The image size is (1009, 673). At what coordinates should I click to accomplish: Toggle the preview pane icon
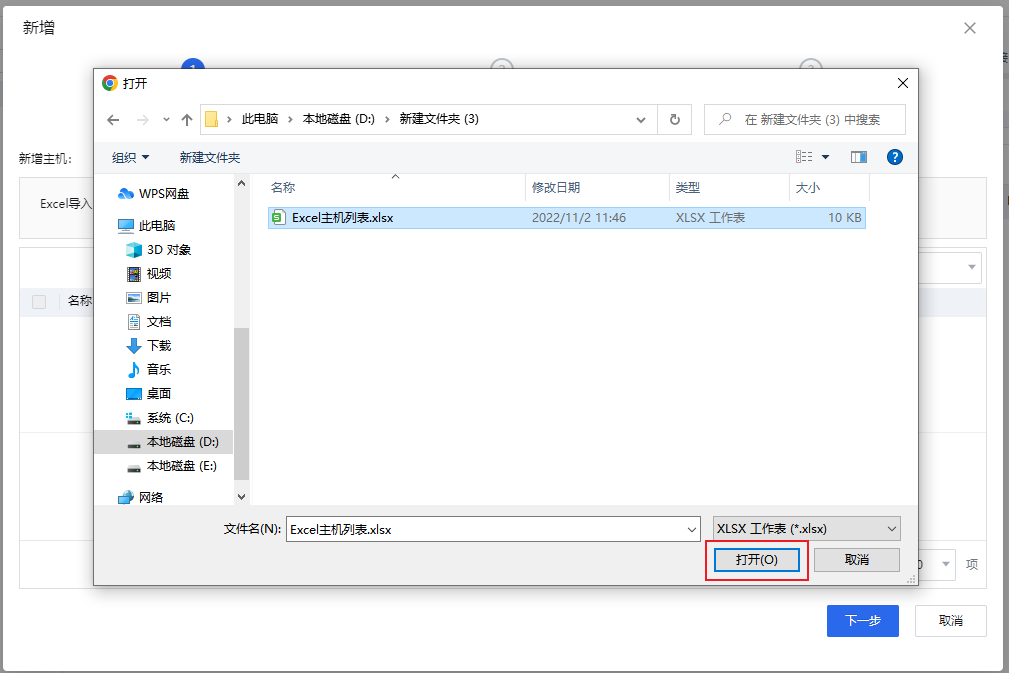click(x=858, y=157)
